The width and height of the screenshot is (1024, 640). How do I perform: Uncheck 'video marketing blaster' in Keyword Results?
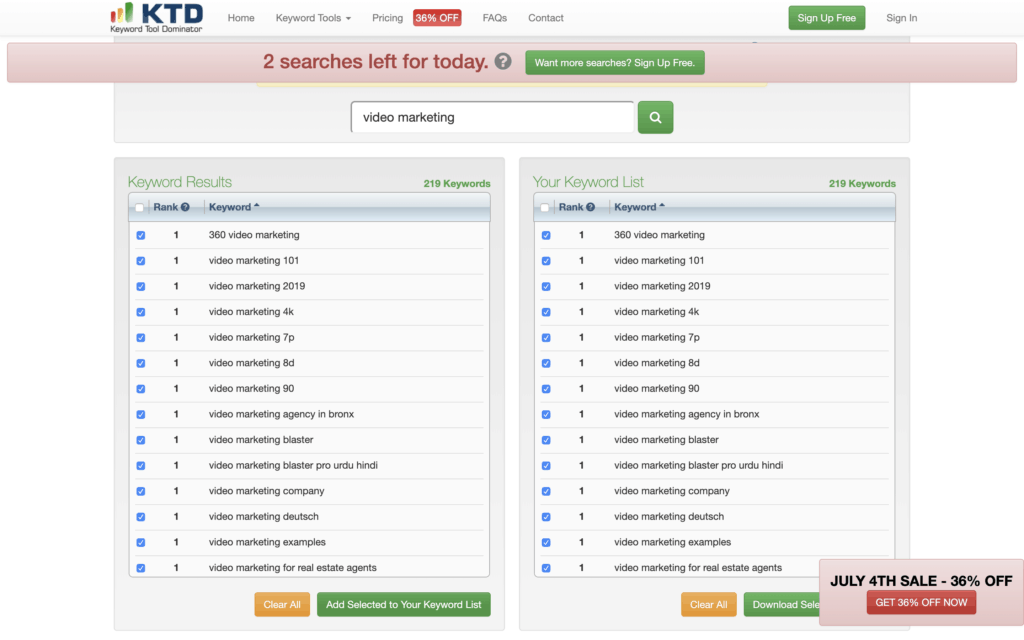[x=141, y=440]
